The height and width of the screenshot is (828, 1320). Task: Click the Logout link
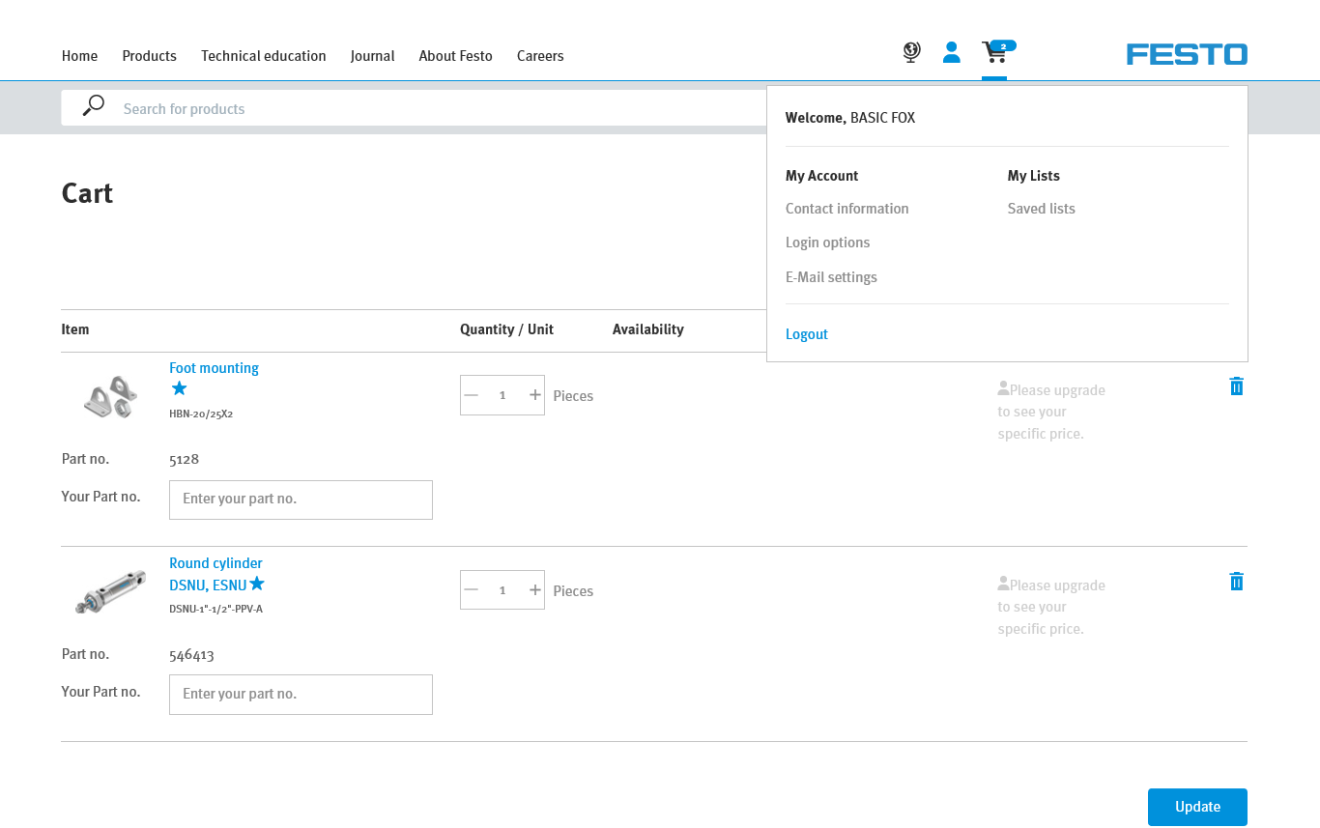(806, 335)
